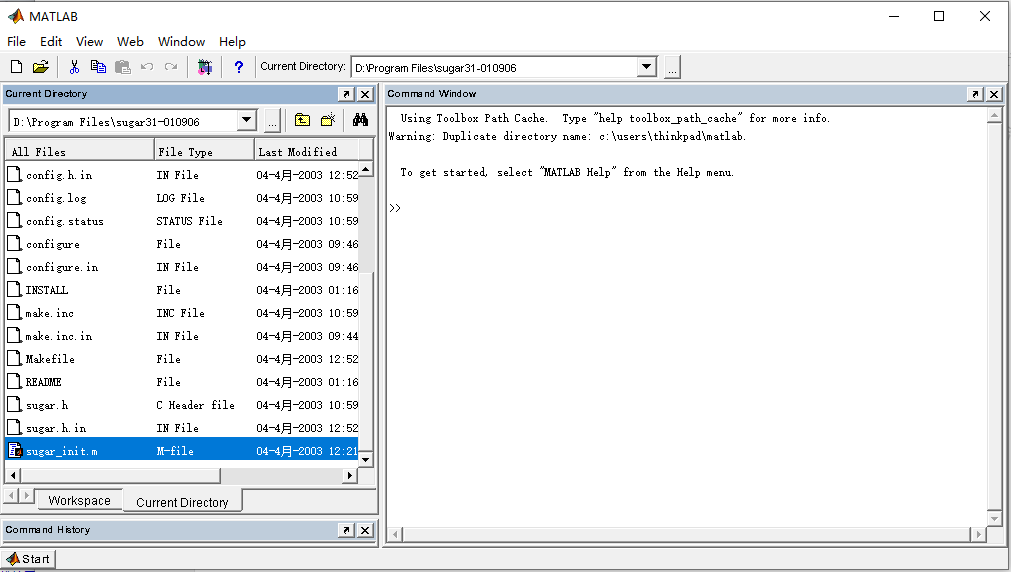
Task: Edit toolbar Current Directory path field
Action: click(x=494, y=67)
